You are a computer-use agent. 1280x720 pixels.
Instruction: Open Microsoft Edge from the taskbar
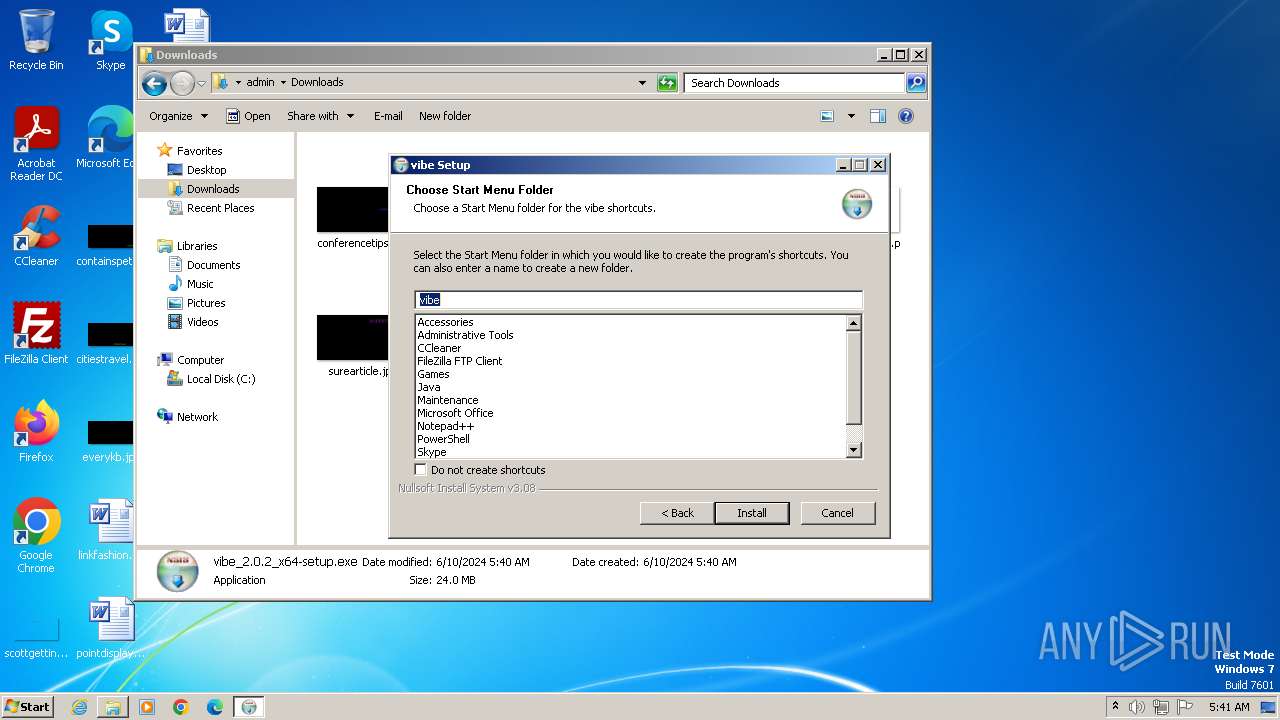[x=215, y=707]
